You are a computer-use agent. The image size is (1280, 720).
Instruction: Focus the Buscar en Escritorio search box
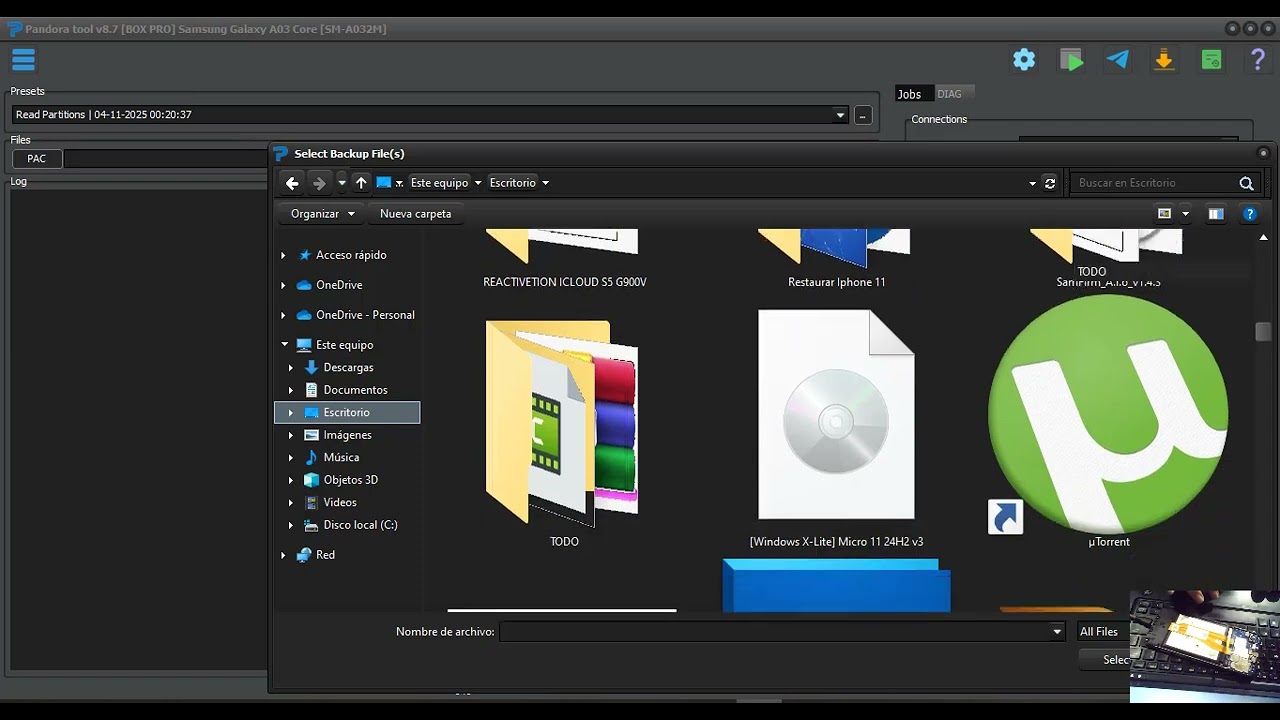[1155, 183]
